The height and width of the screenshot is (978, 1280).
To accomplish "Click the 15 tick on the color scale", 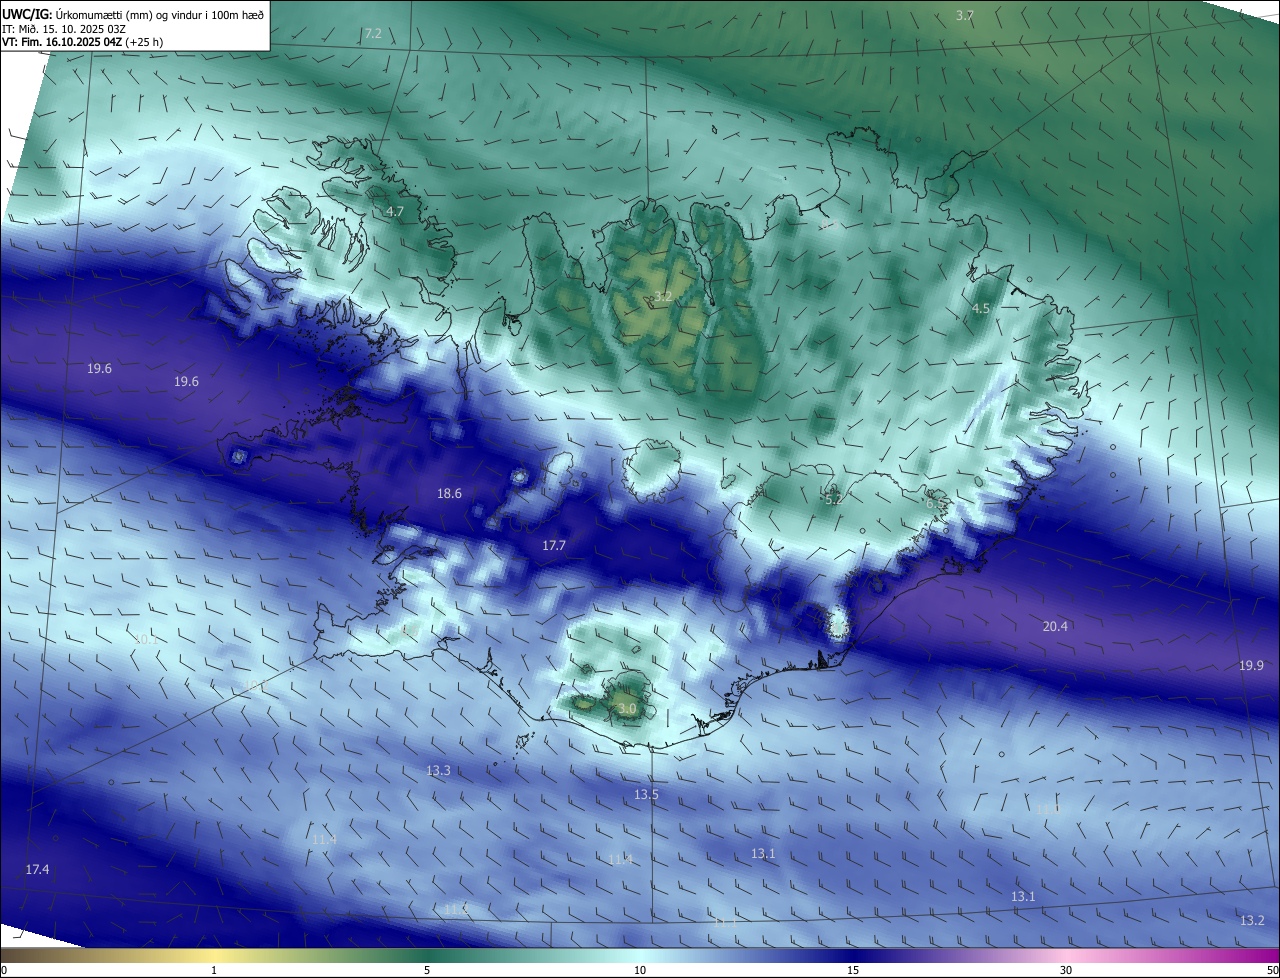I will [x=853, y=970].
